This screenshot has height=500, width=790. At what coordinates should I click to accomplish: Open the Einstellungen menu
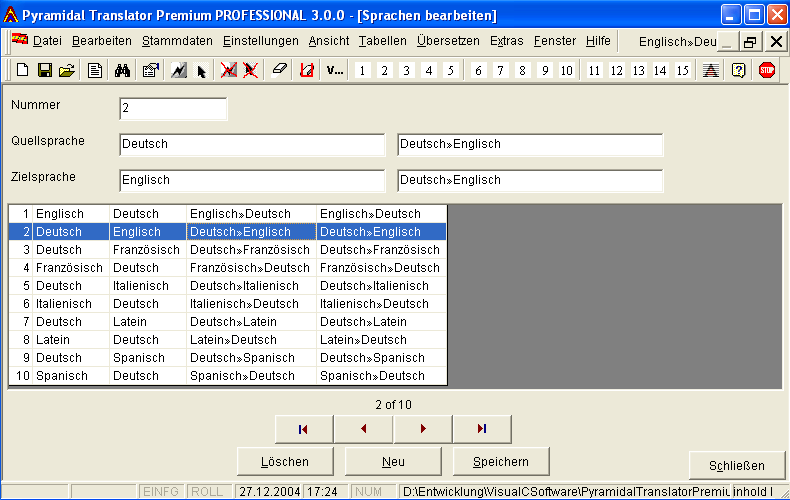coord(260,41)
